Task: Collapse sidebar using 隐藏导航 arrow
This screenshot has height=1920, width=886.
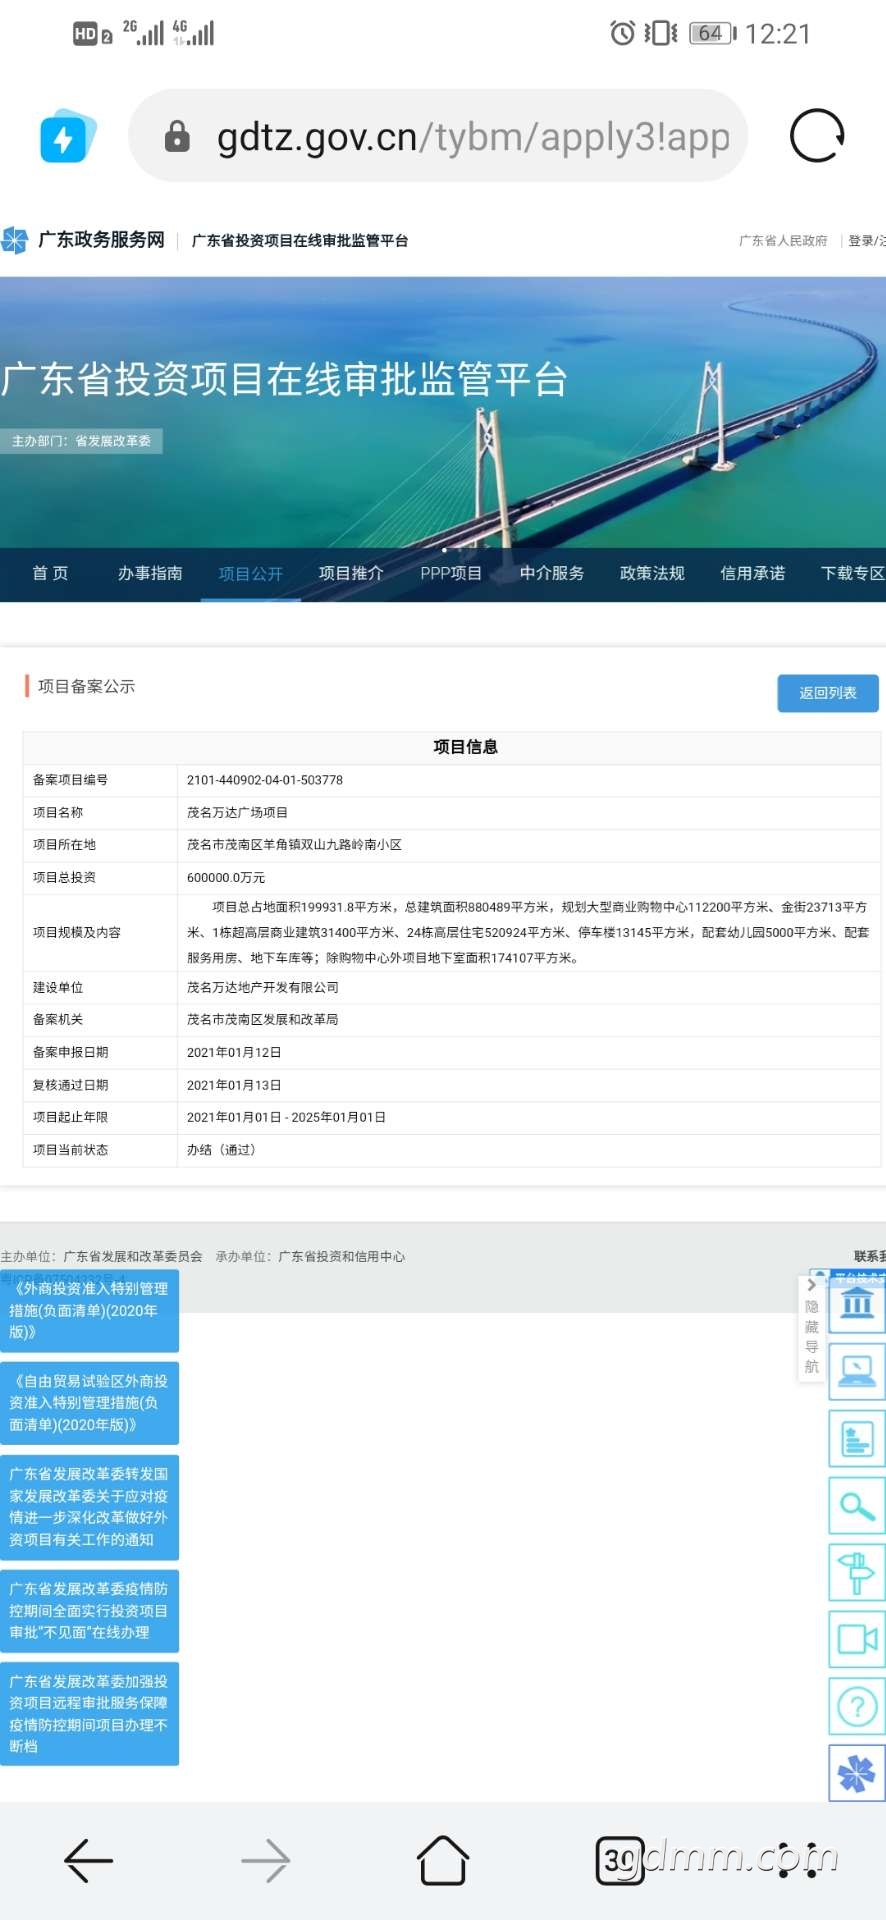Action: pyautogui.click(x=811, y=1286)
